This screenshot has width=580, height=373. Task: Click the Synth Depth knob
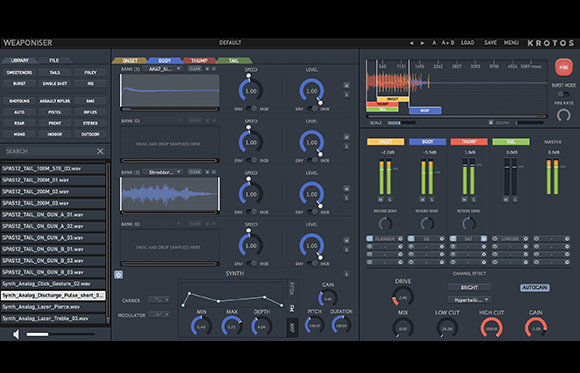coord(262,326)
